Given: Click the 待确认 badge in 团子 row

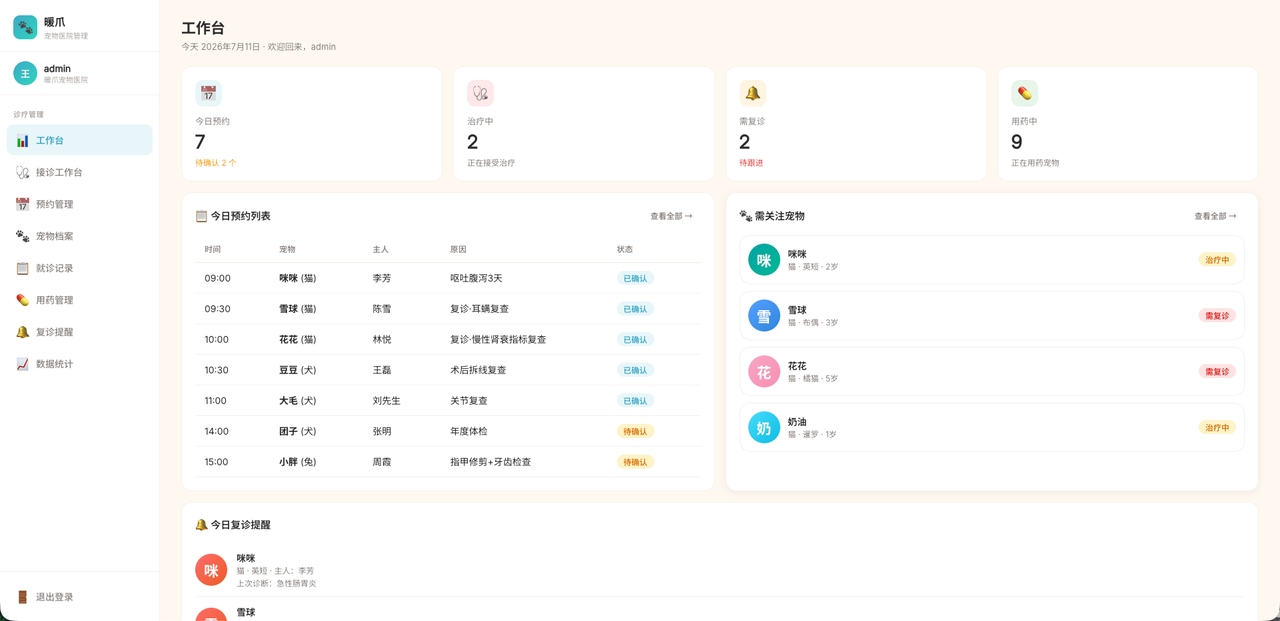Looking at the screenshot, I should [635, 432].
